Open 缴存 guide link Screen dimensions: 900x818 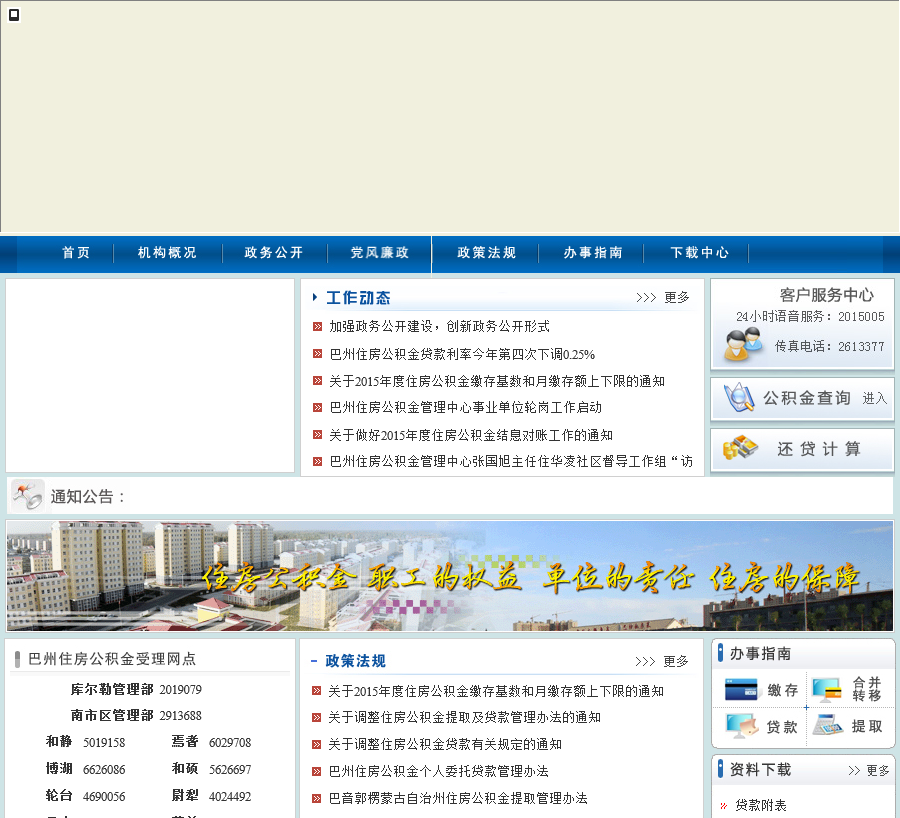pyautogui.click(x=783, y=690)
